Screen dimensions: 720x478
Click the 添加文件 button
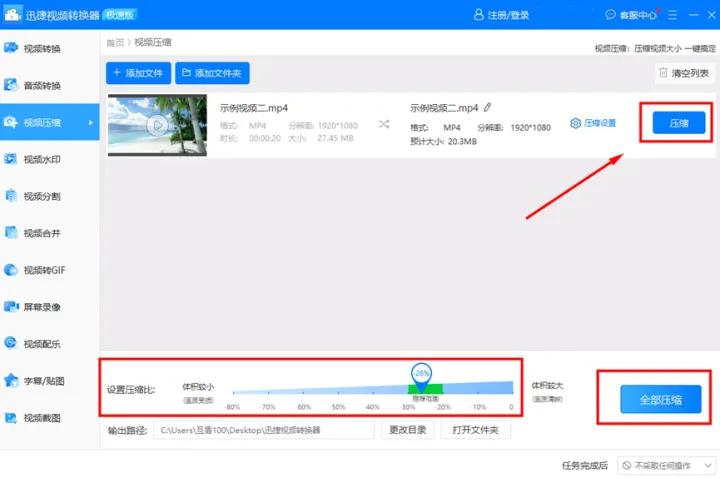138,73
